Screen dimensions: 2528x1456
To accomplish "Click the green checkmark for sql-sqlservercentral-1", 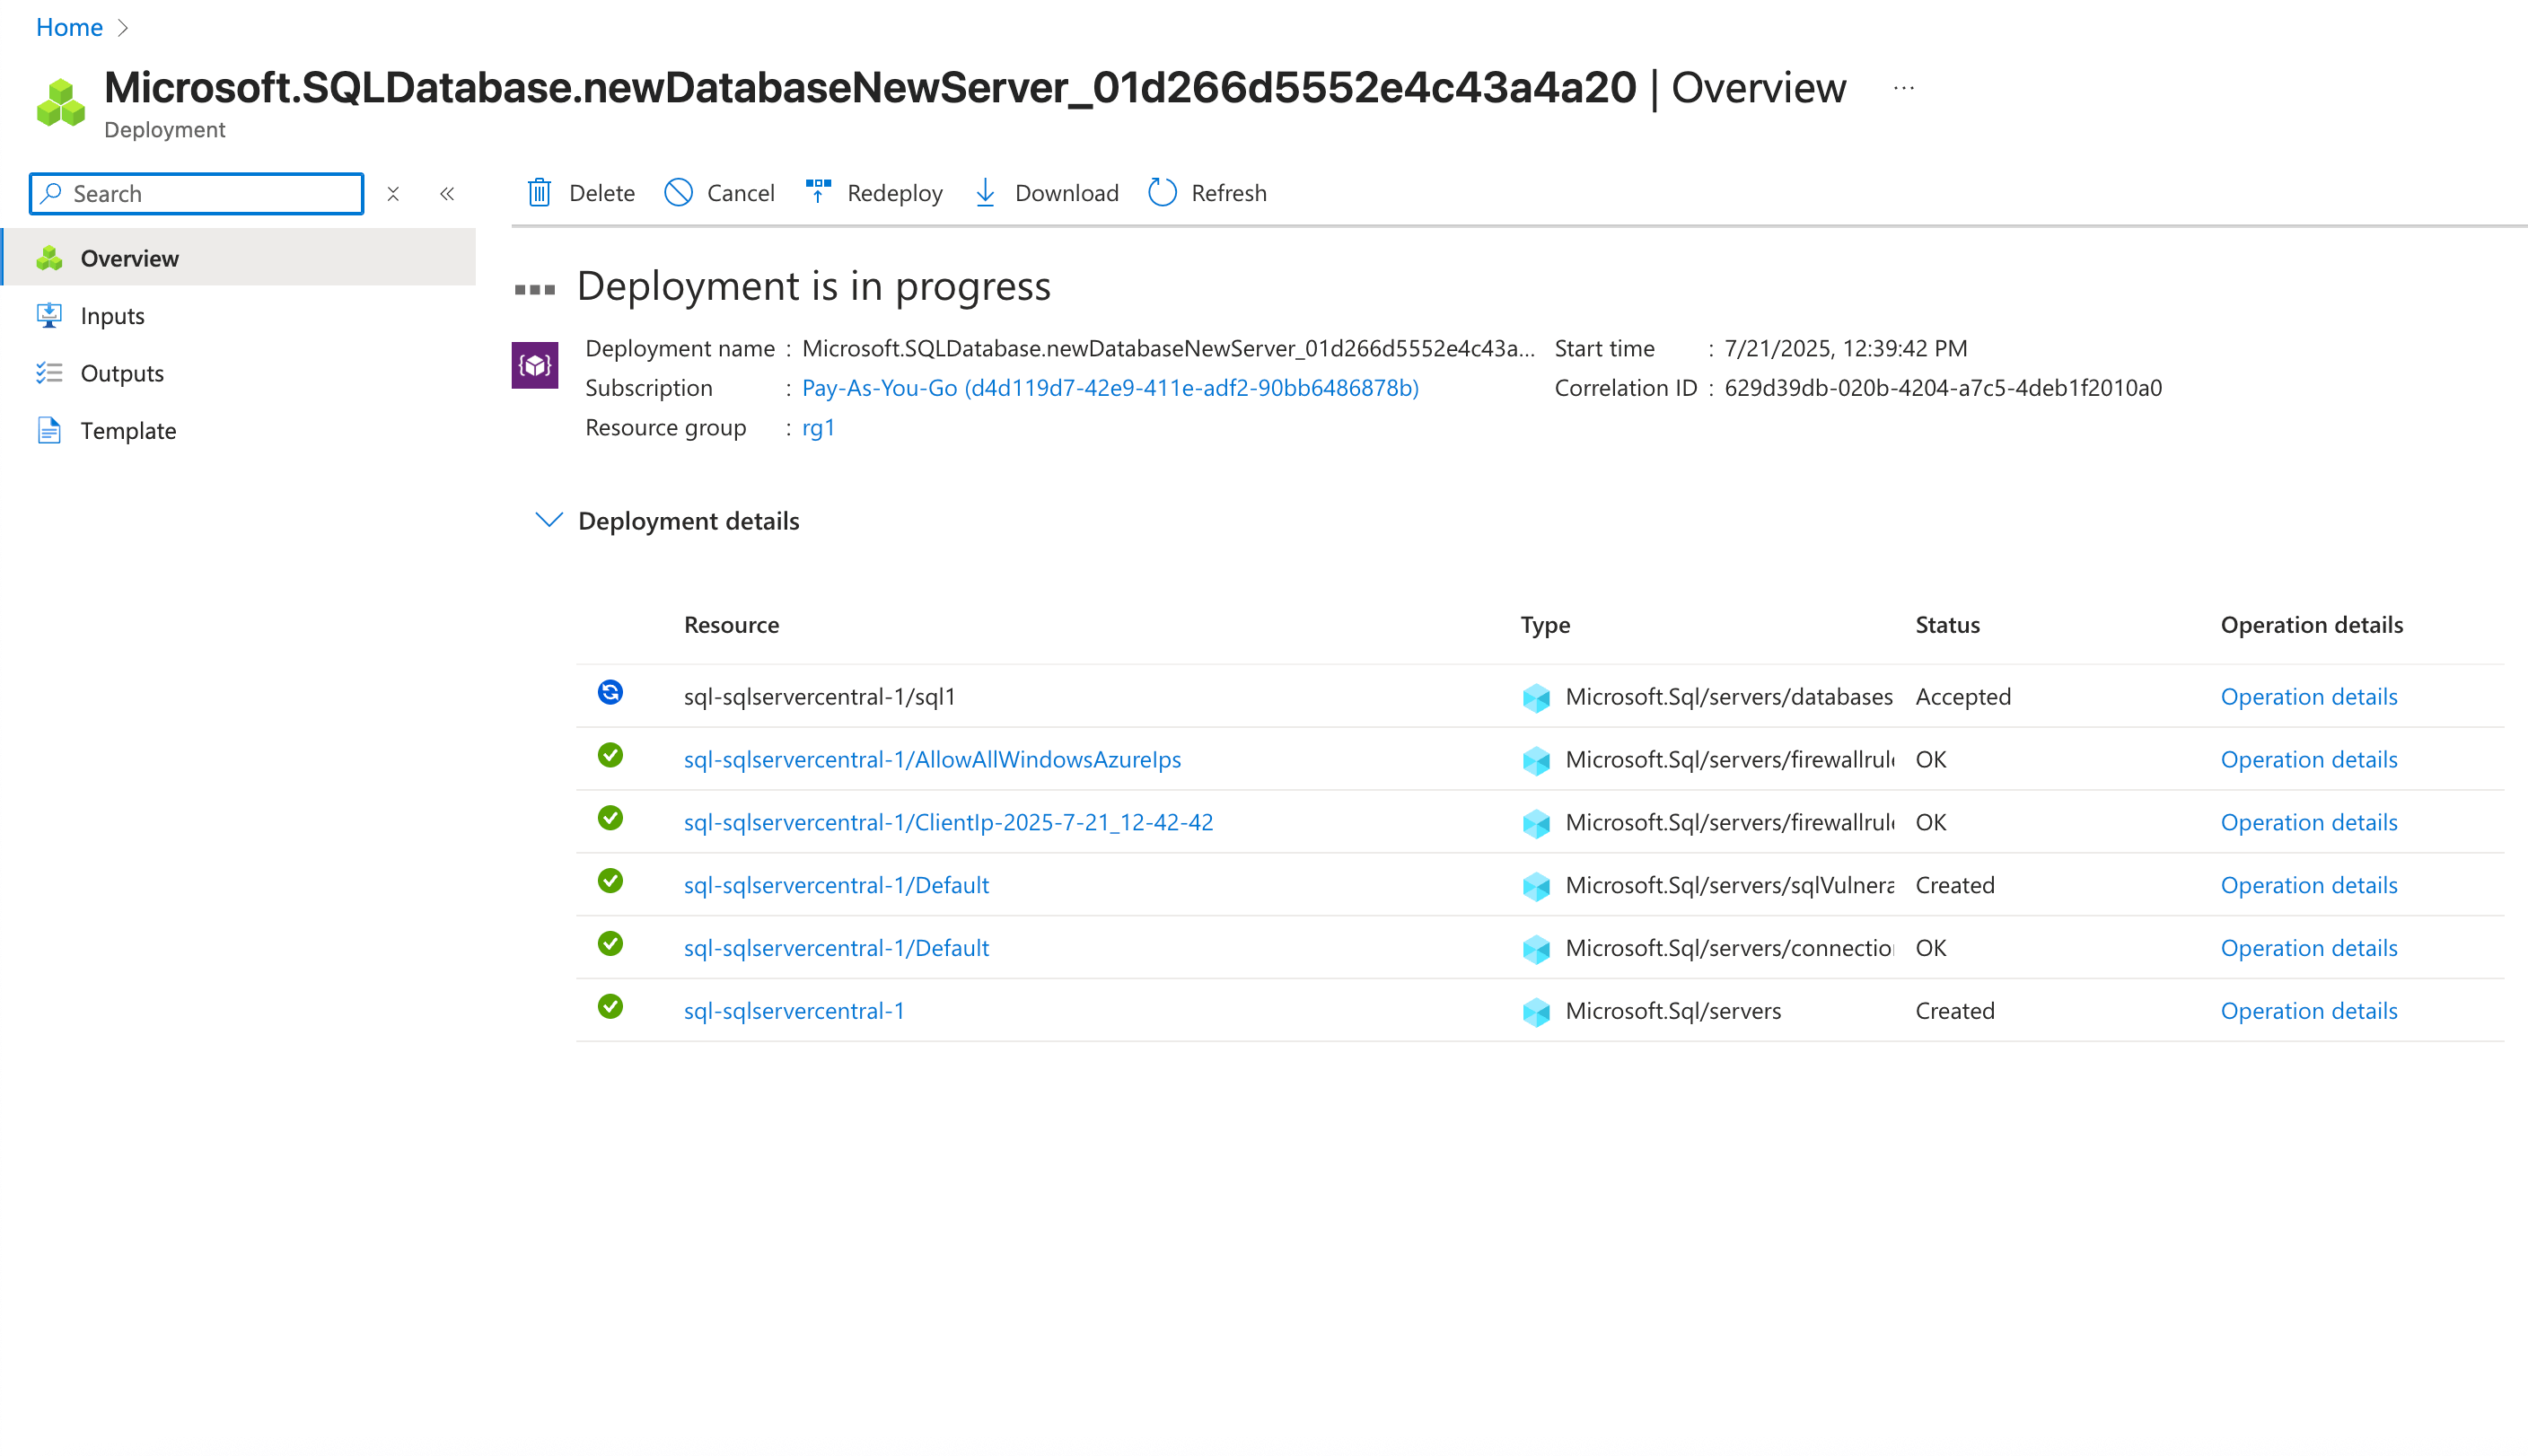I will 610,1009.
